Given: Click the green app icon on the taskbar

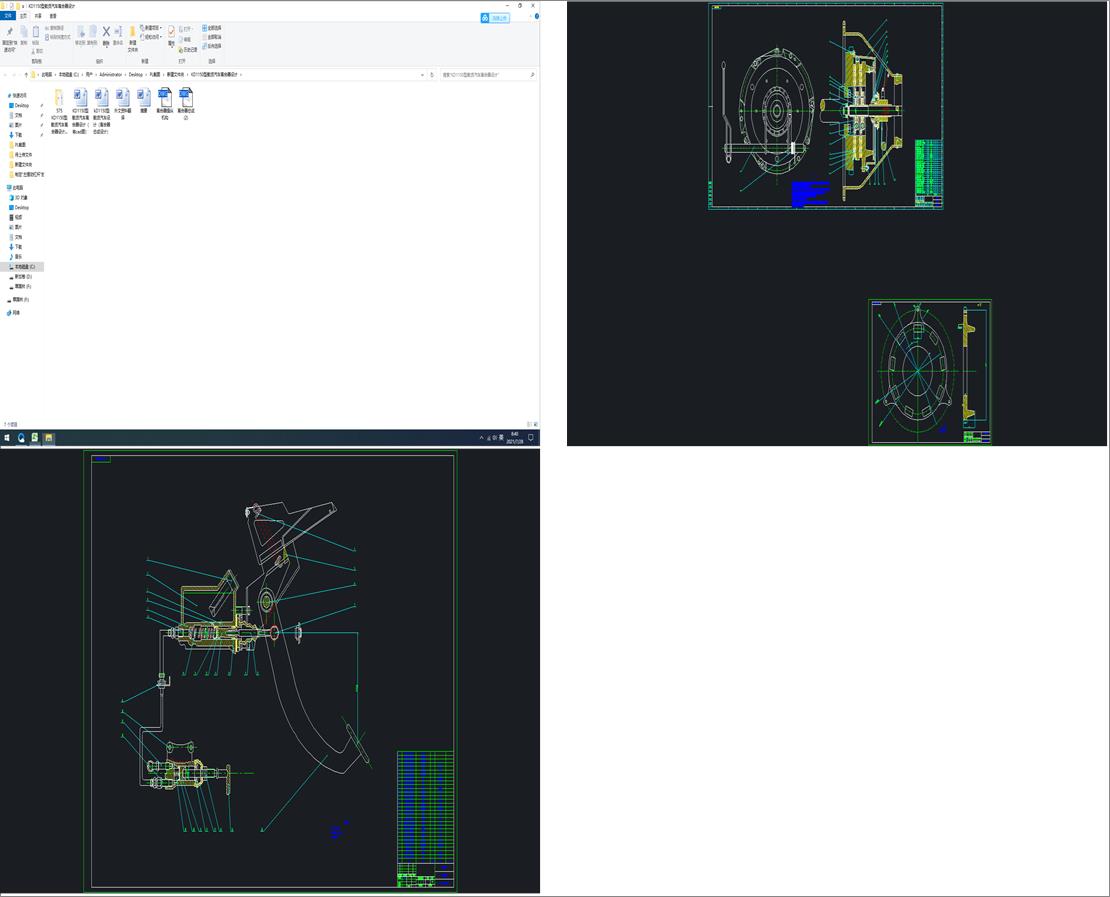Looking at the screenshot, I should tap(35, 438).
